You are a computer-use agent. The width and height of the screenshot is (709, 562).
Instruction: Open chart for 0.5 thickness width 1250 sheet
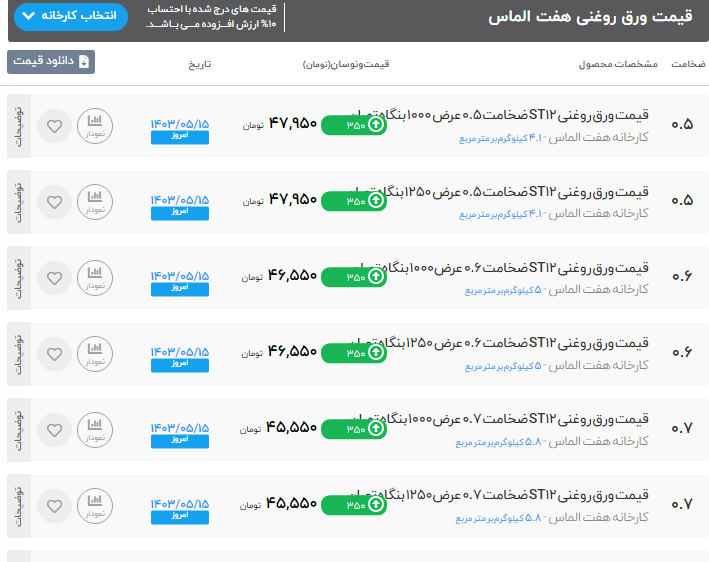pos(95,203)
